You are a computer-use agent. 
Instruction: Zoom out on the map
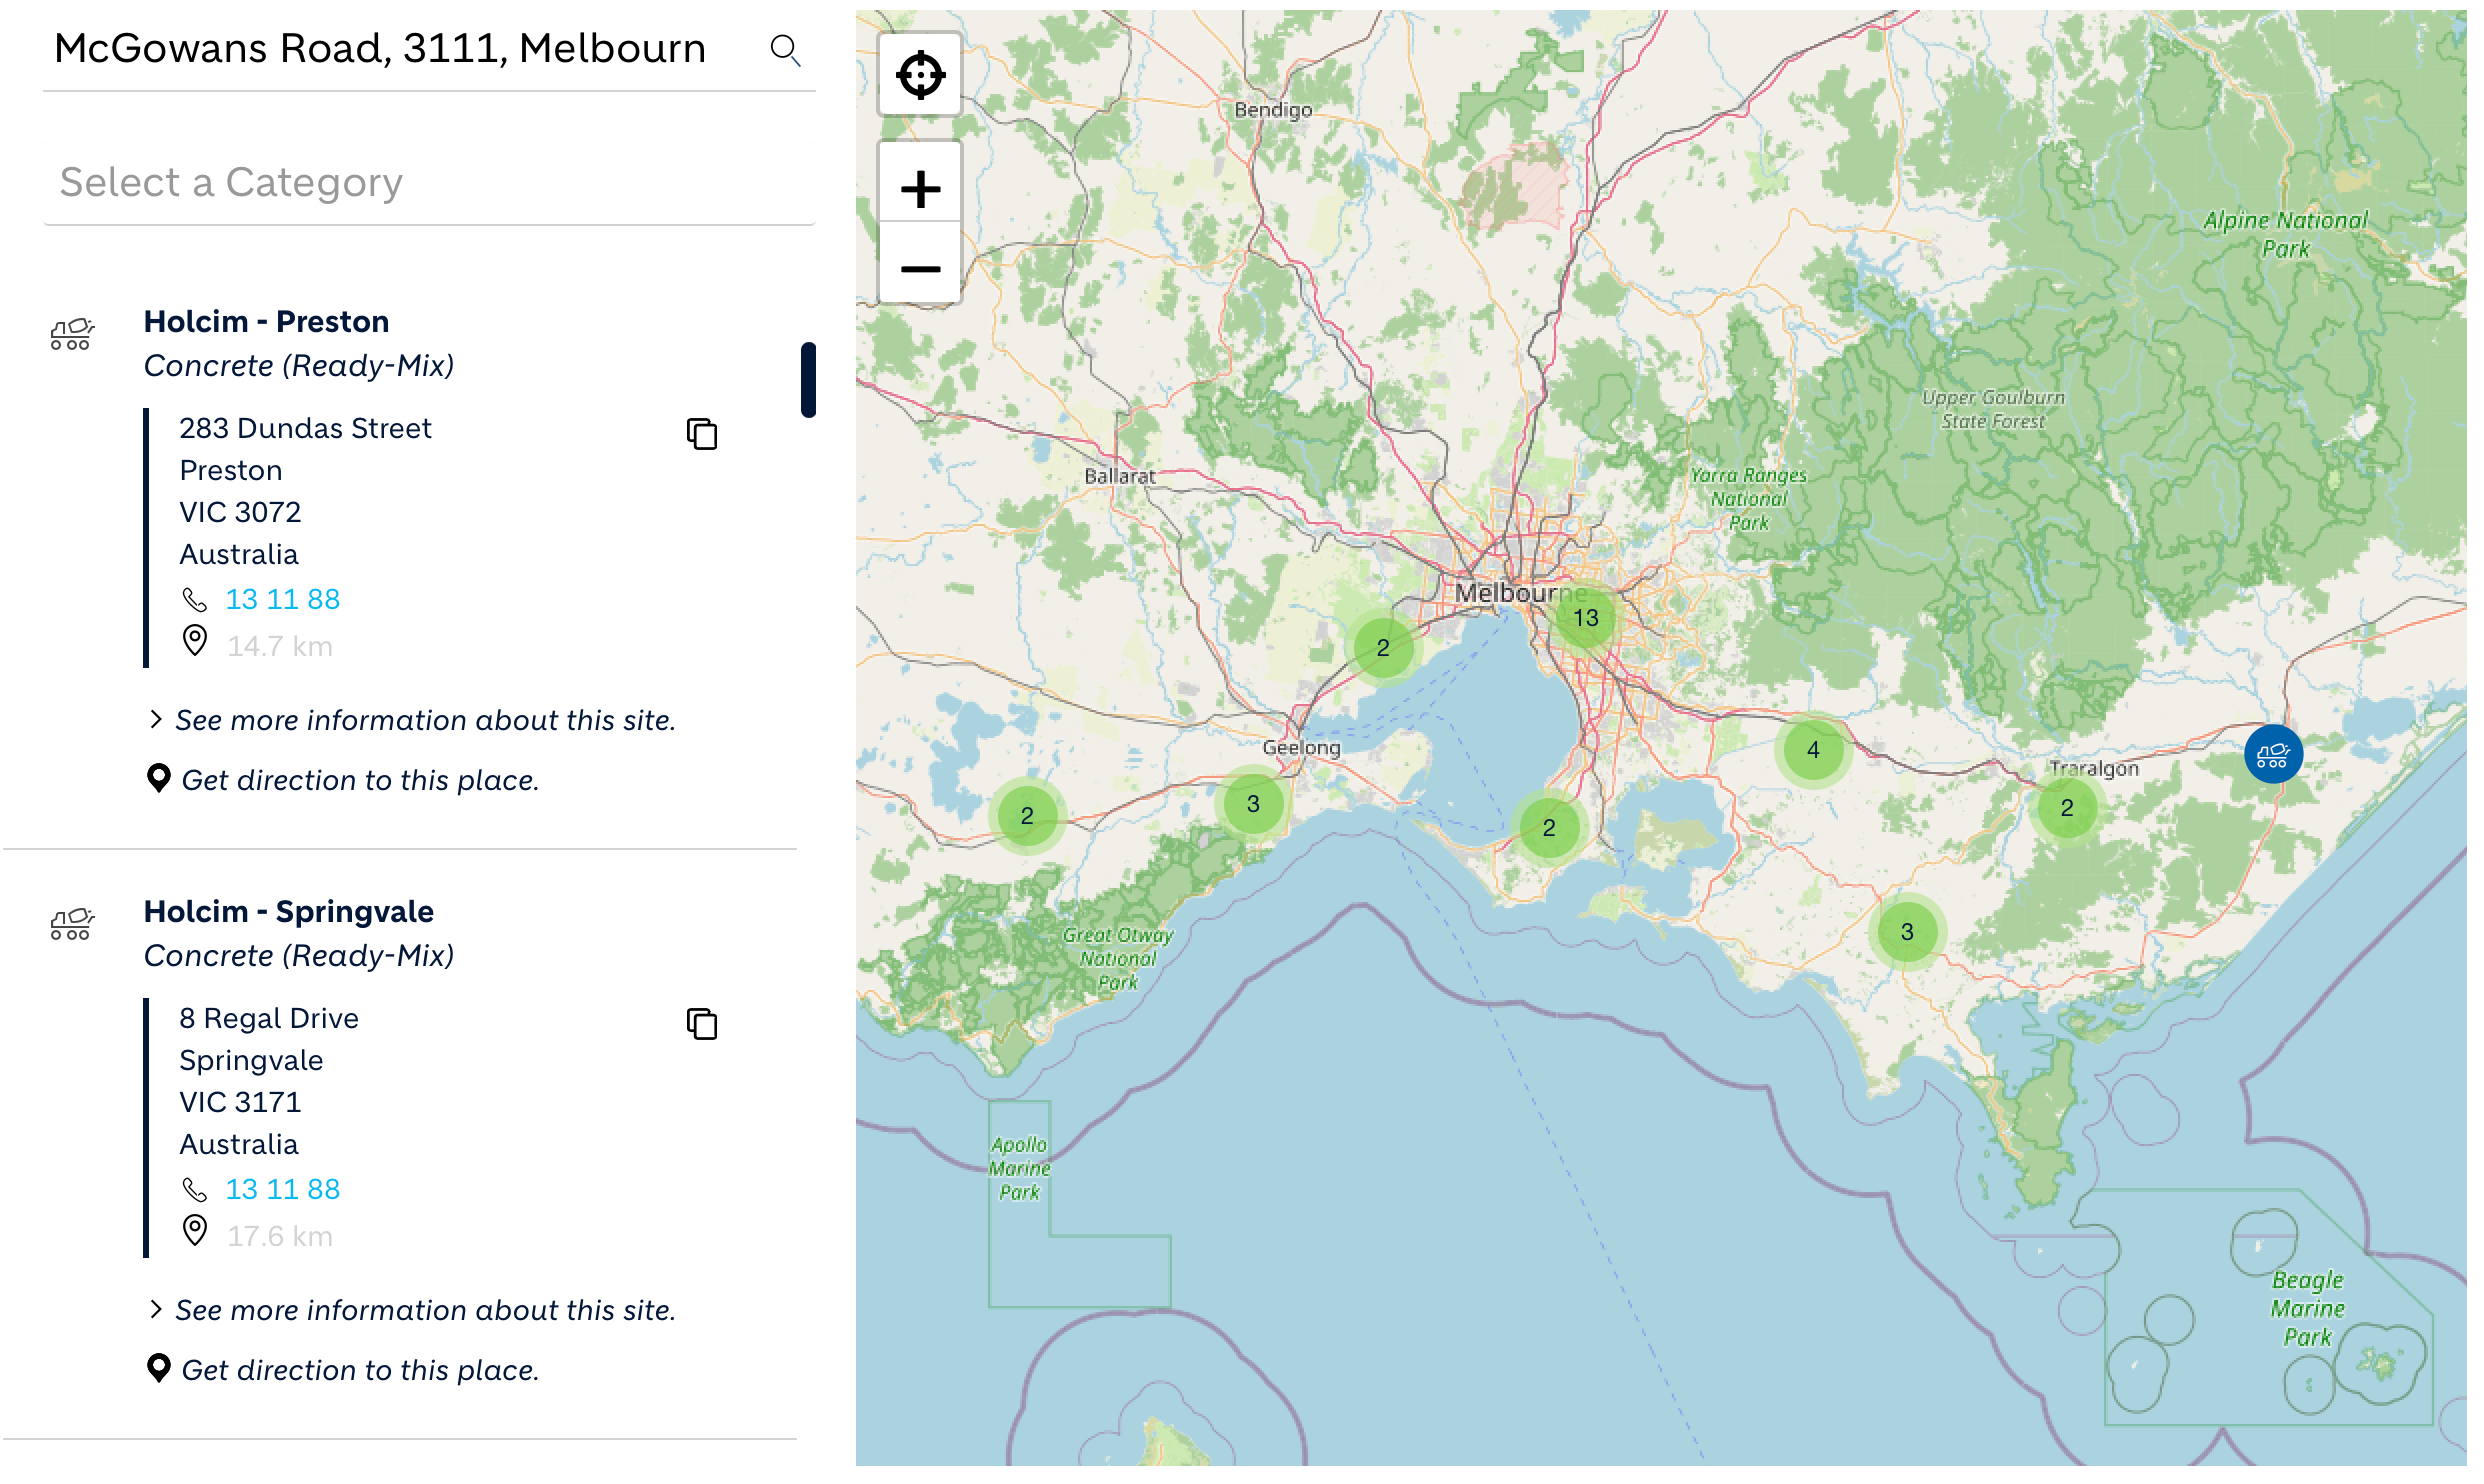(920, 268)
